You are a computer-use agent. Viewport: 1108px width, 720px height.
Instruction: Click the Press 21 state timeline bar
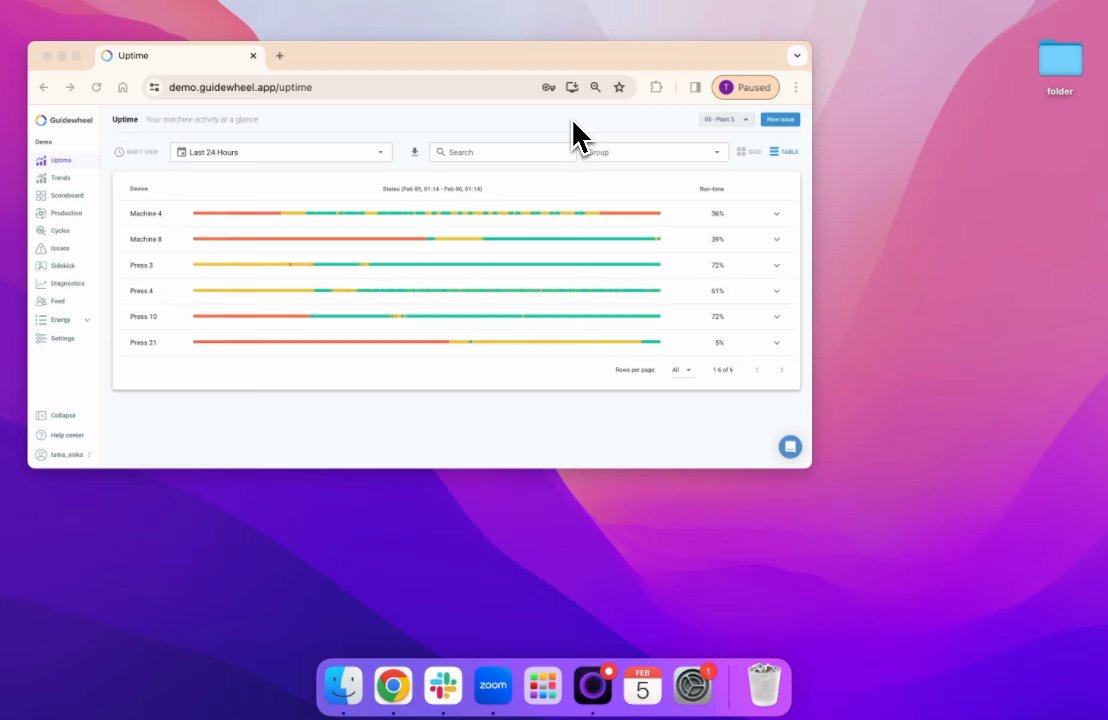(427, 342)
